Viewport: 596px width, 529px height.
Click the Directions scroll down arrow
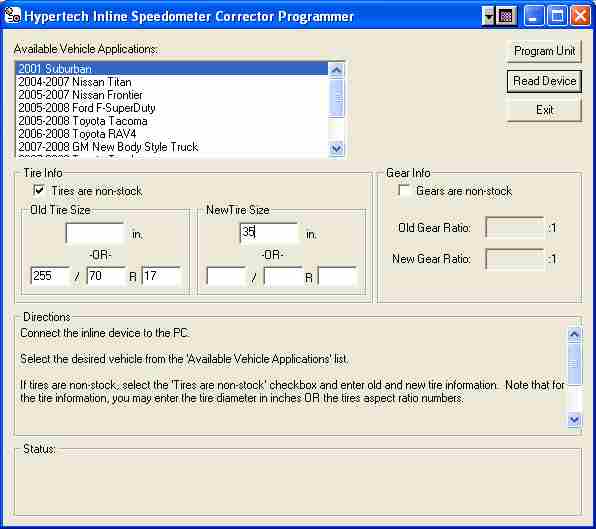(574, 420)
